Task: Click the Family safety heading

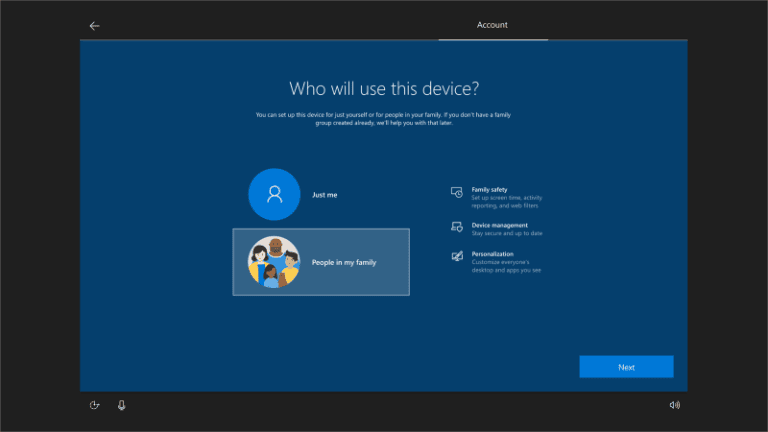Action: coord(489,190)
